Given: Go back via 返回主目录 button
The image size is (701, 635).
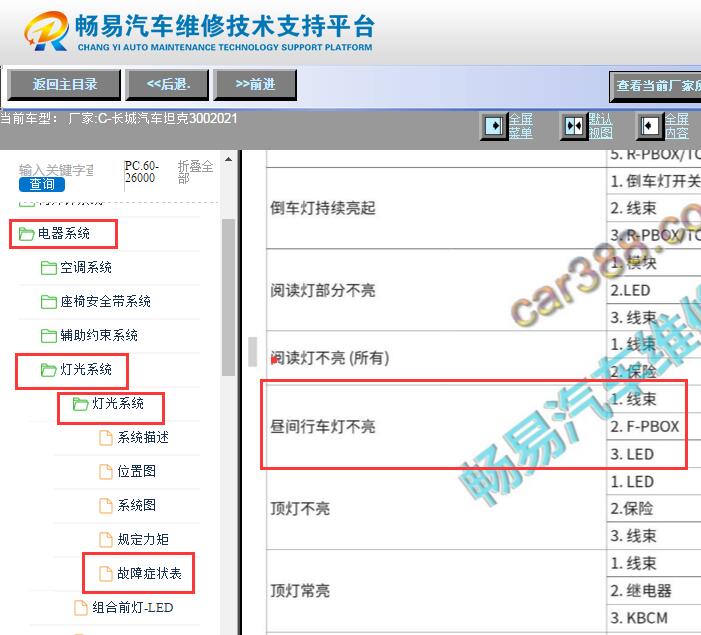Looking at the screenshot, I should tap(64, 84).
